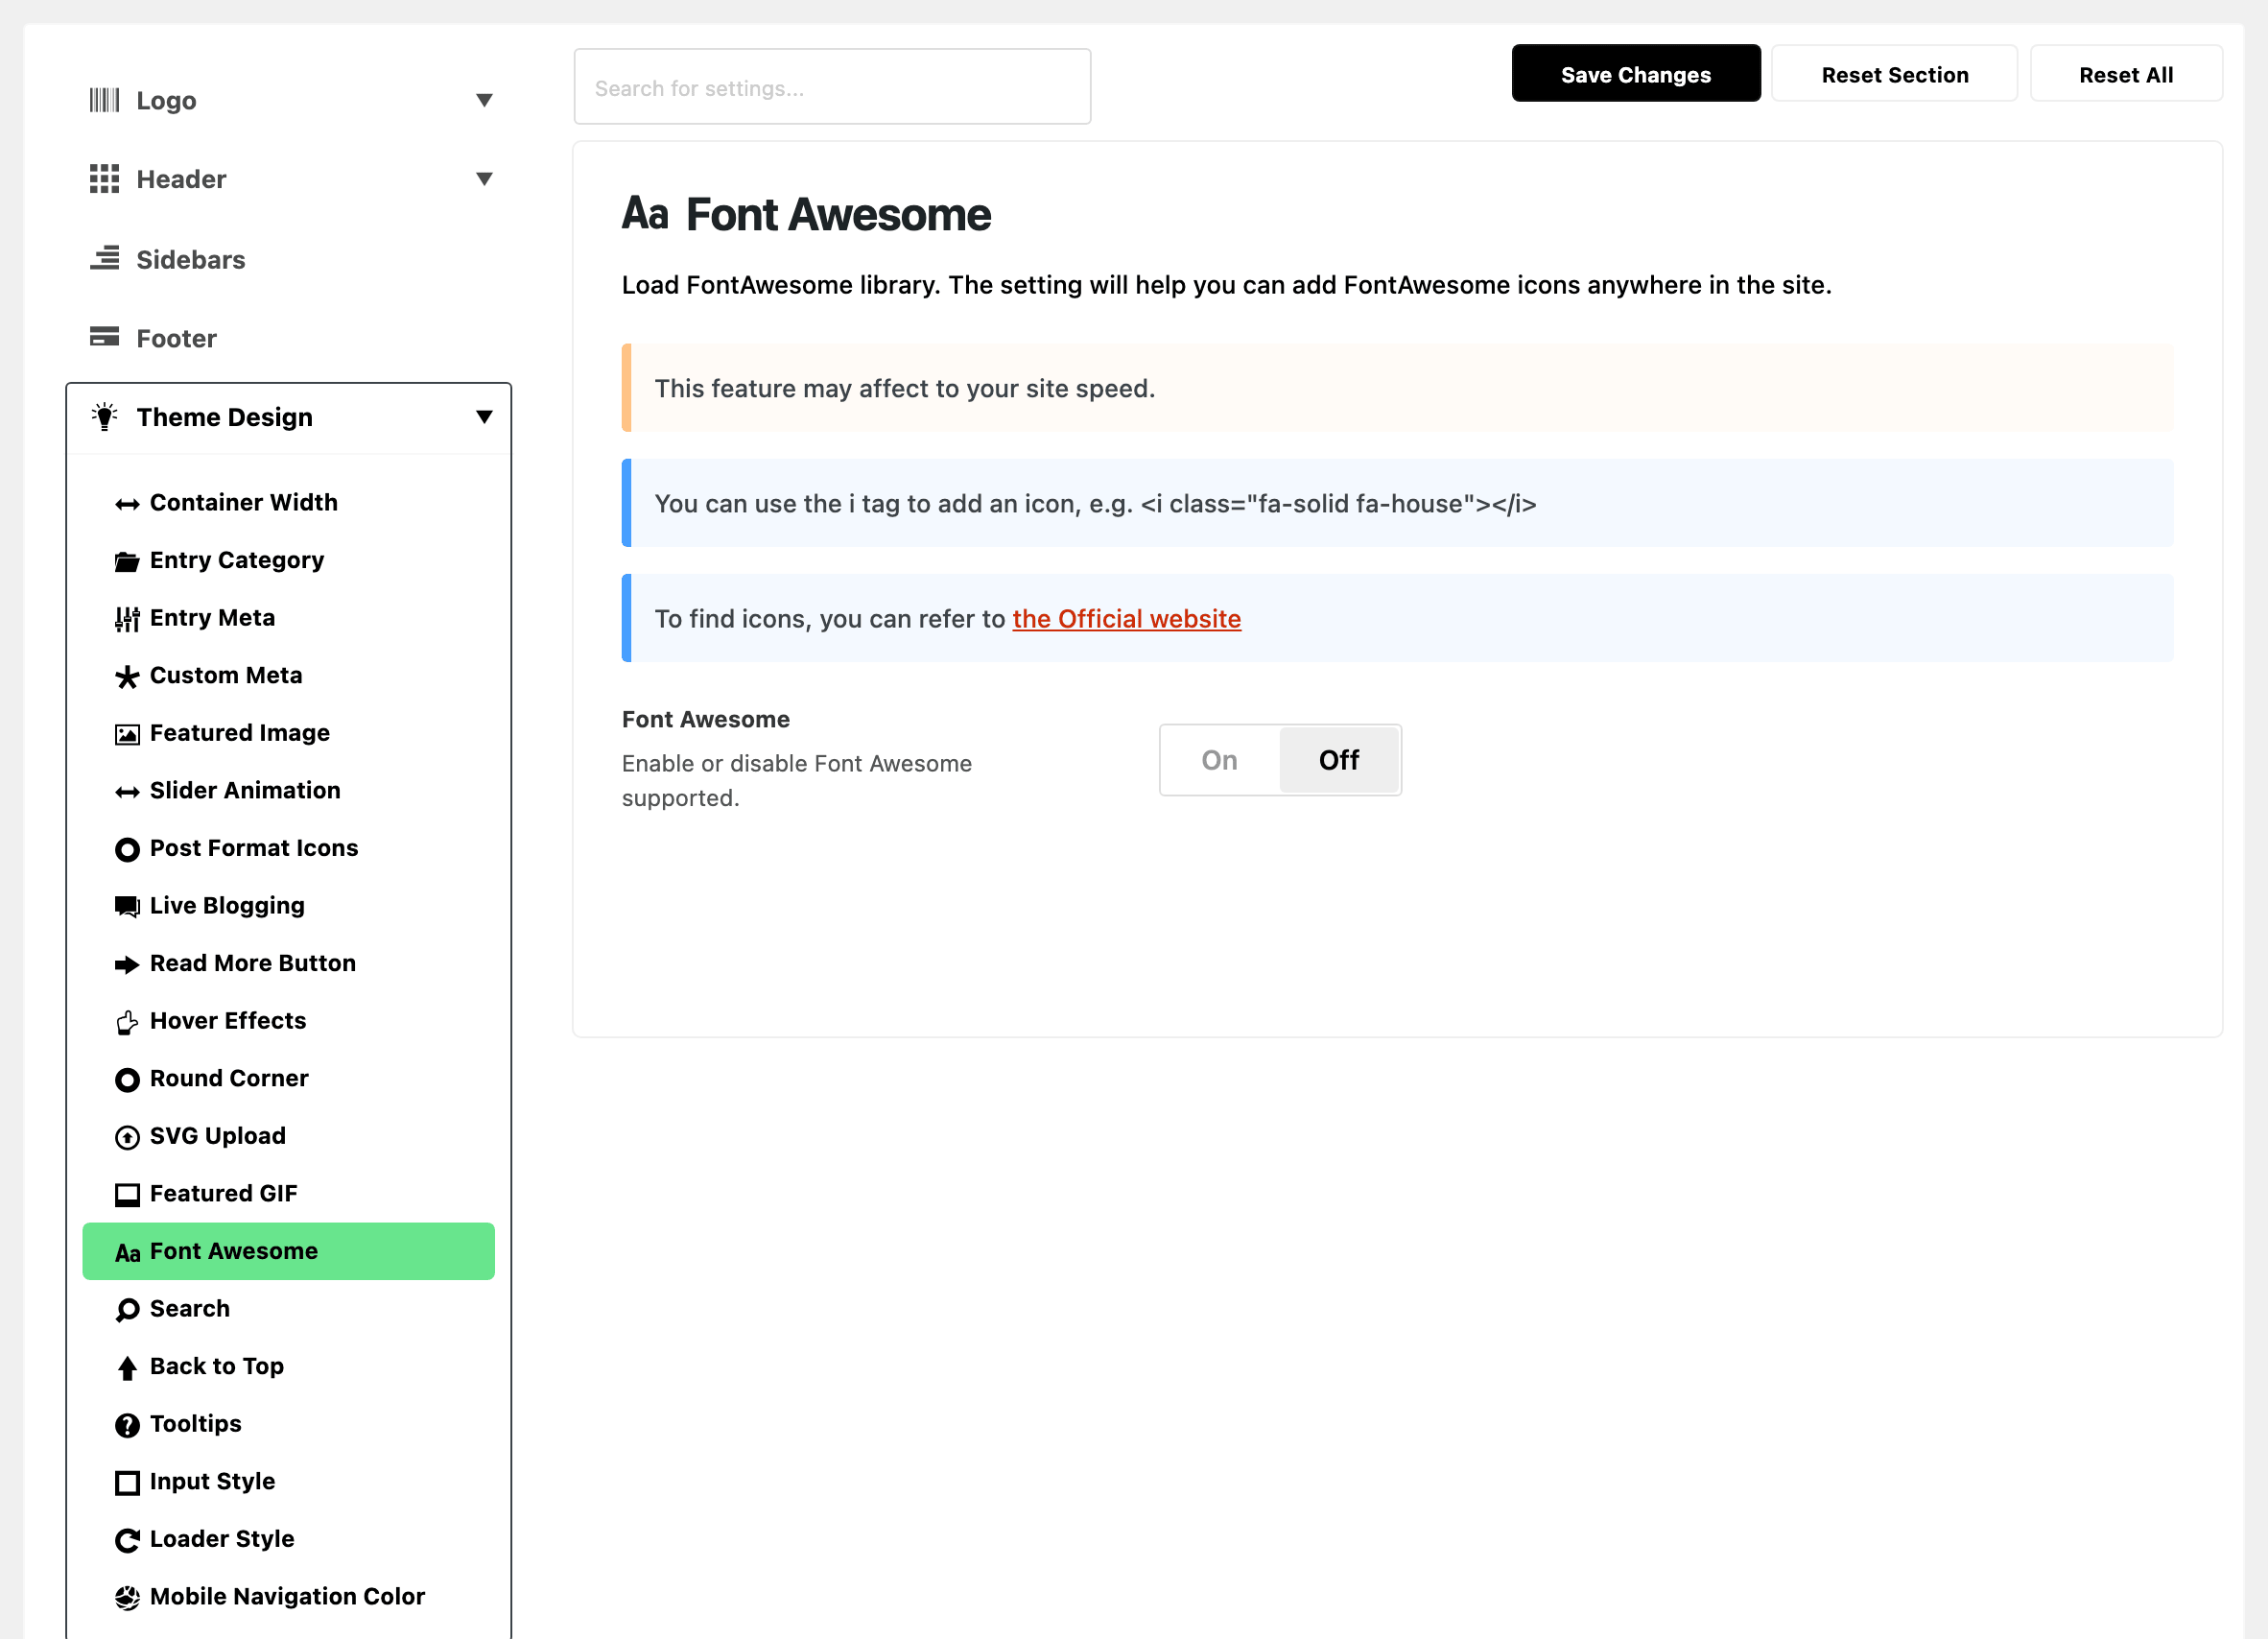Screen dimensions: 2268x1639
Task: Click the Entry Meta sliders icon
Action: tap(127, 619)
